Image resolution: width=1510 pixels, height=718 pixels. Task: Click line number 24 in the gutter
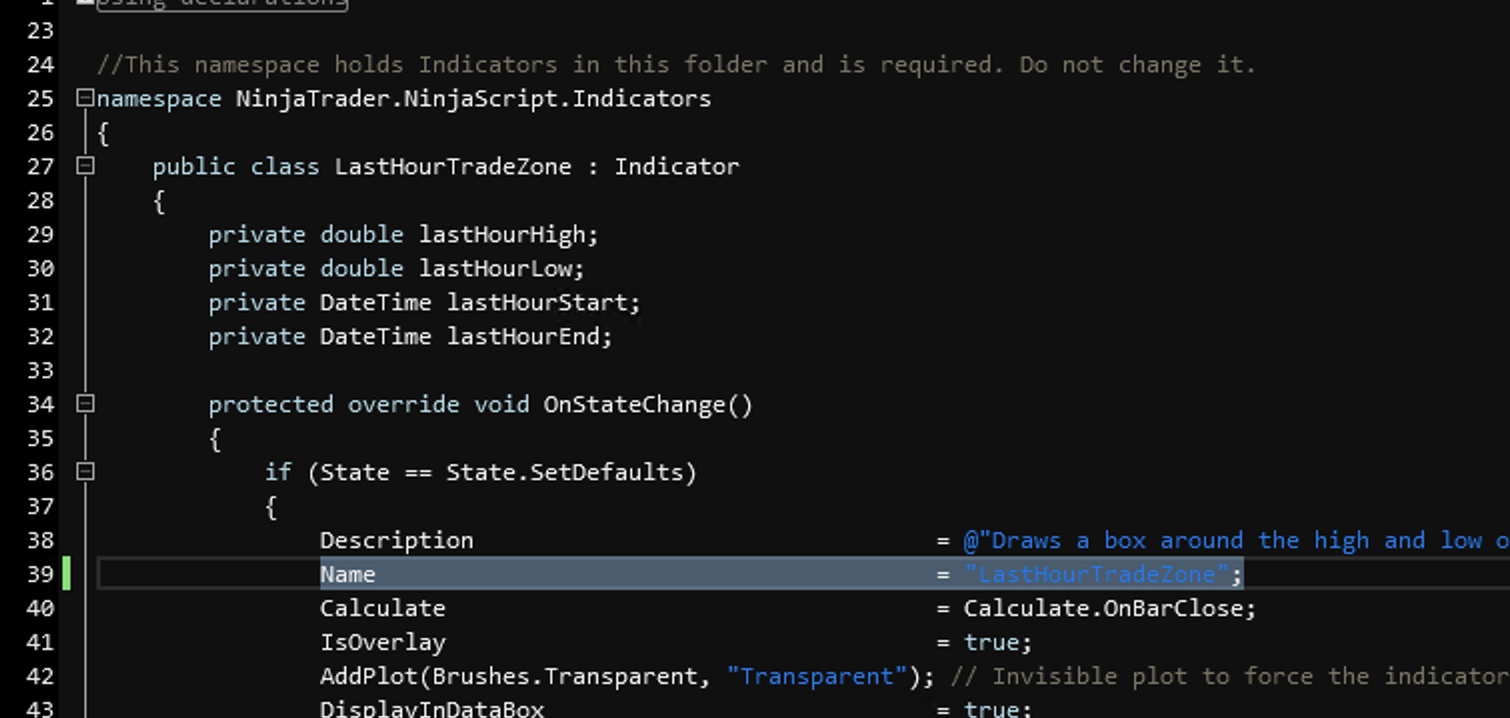[40, 64]
